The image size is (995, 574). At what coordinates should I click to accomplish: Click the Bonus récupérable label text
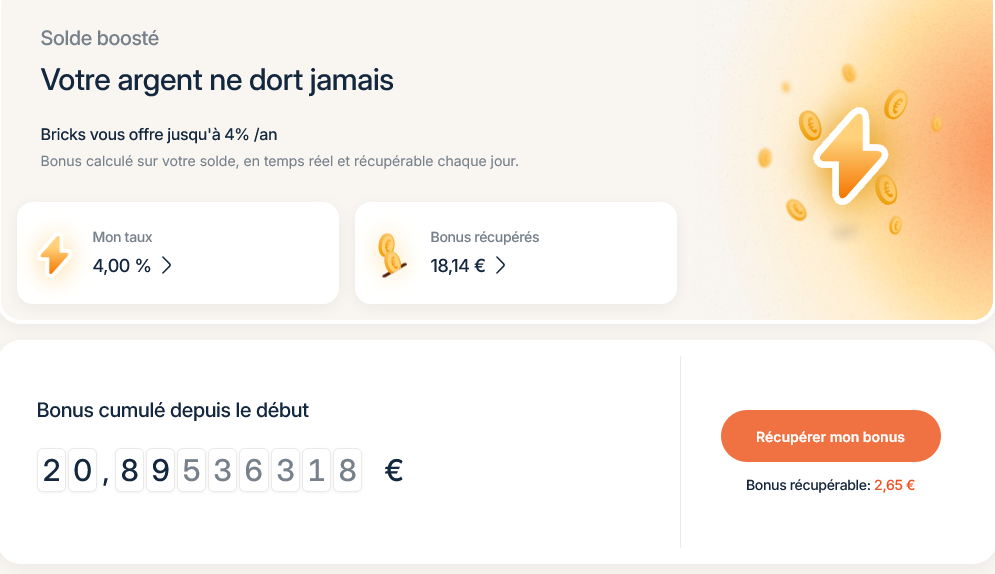807,485
